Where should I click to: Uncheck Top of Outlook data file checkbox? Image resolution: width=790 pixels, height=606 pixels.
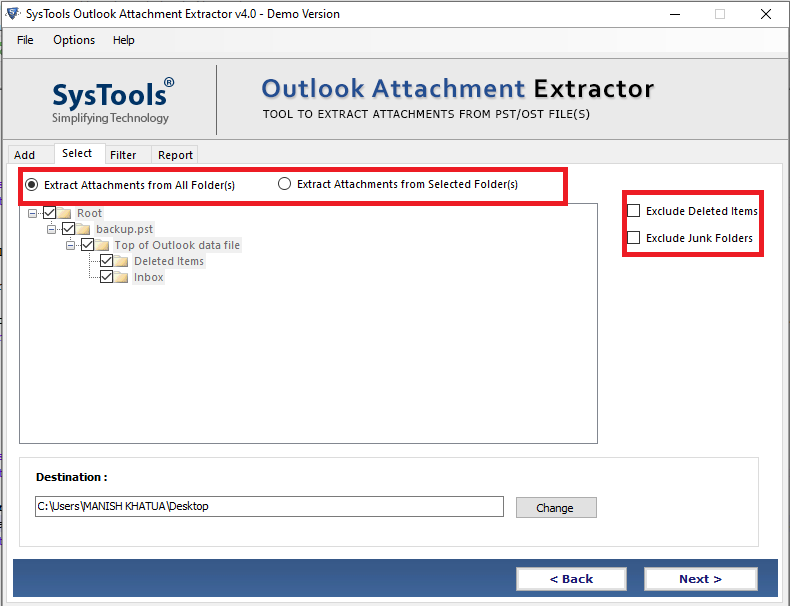click(x=88, y=245)
